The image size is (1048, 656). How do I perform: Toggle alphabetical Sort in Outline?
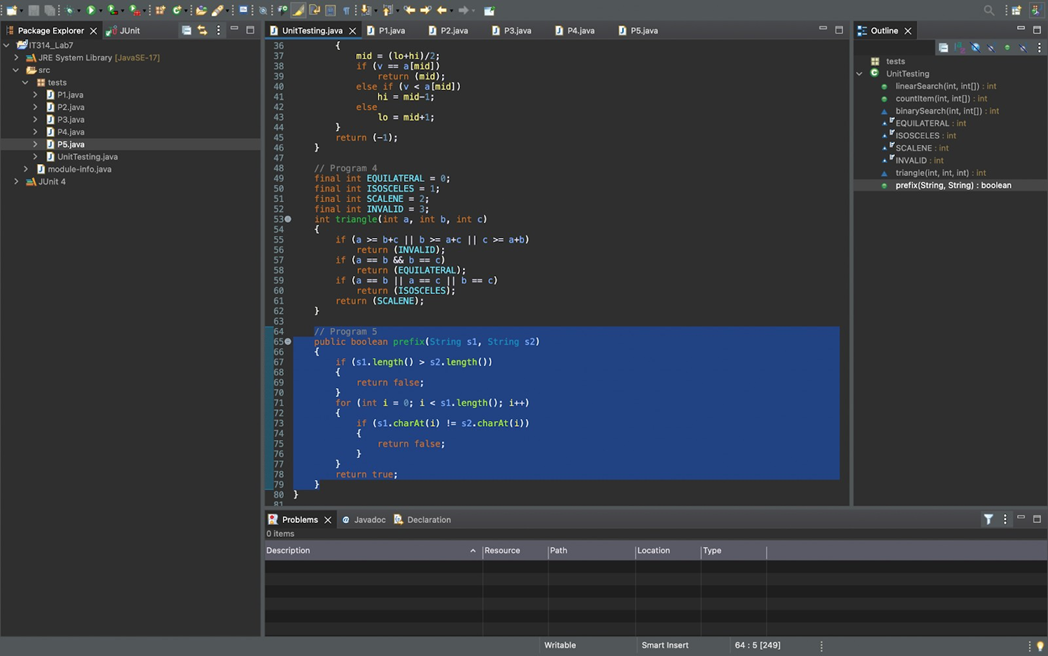click(x=959, y=47)
